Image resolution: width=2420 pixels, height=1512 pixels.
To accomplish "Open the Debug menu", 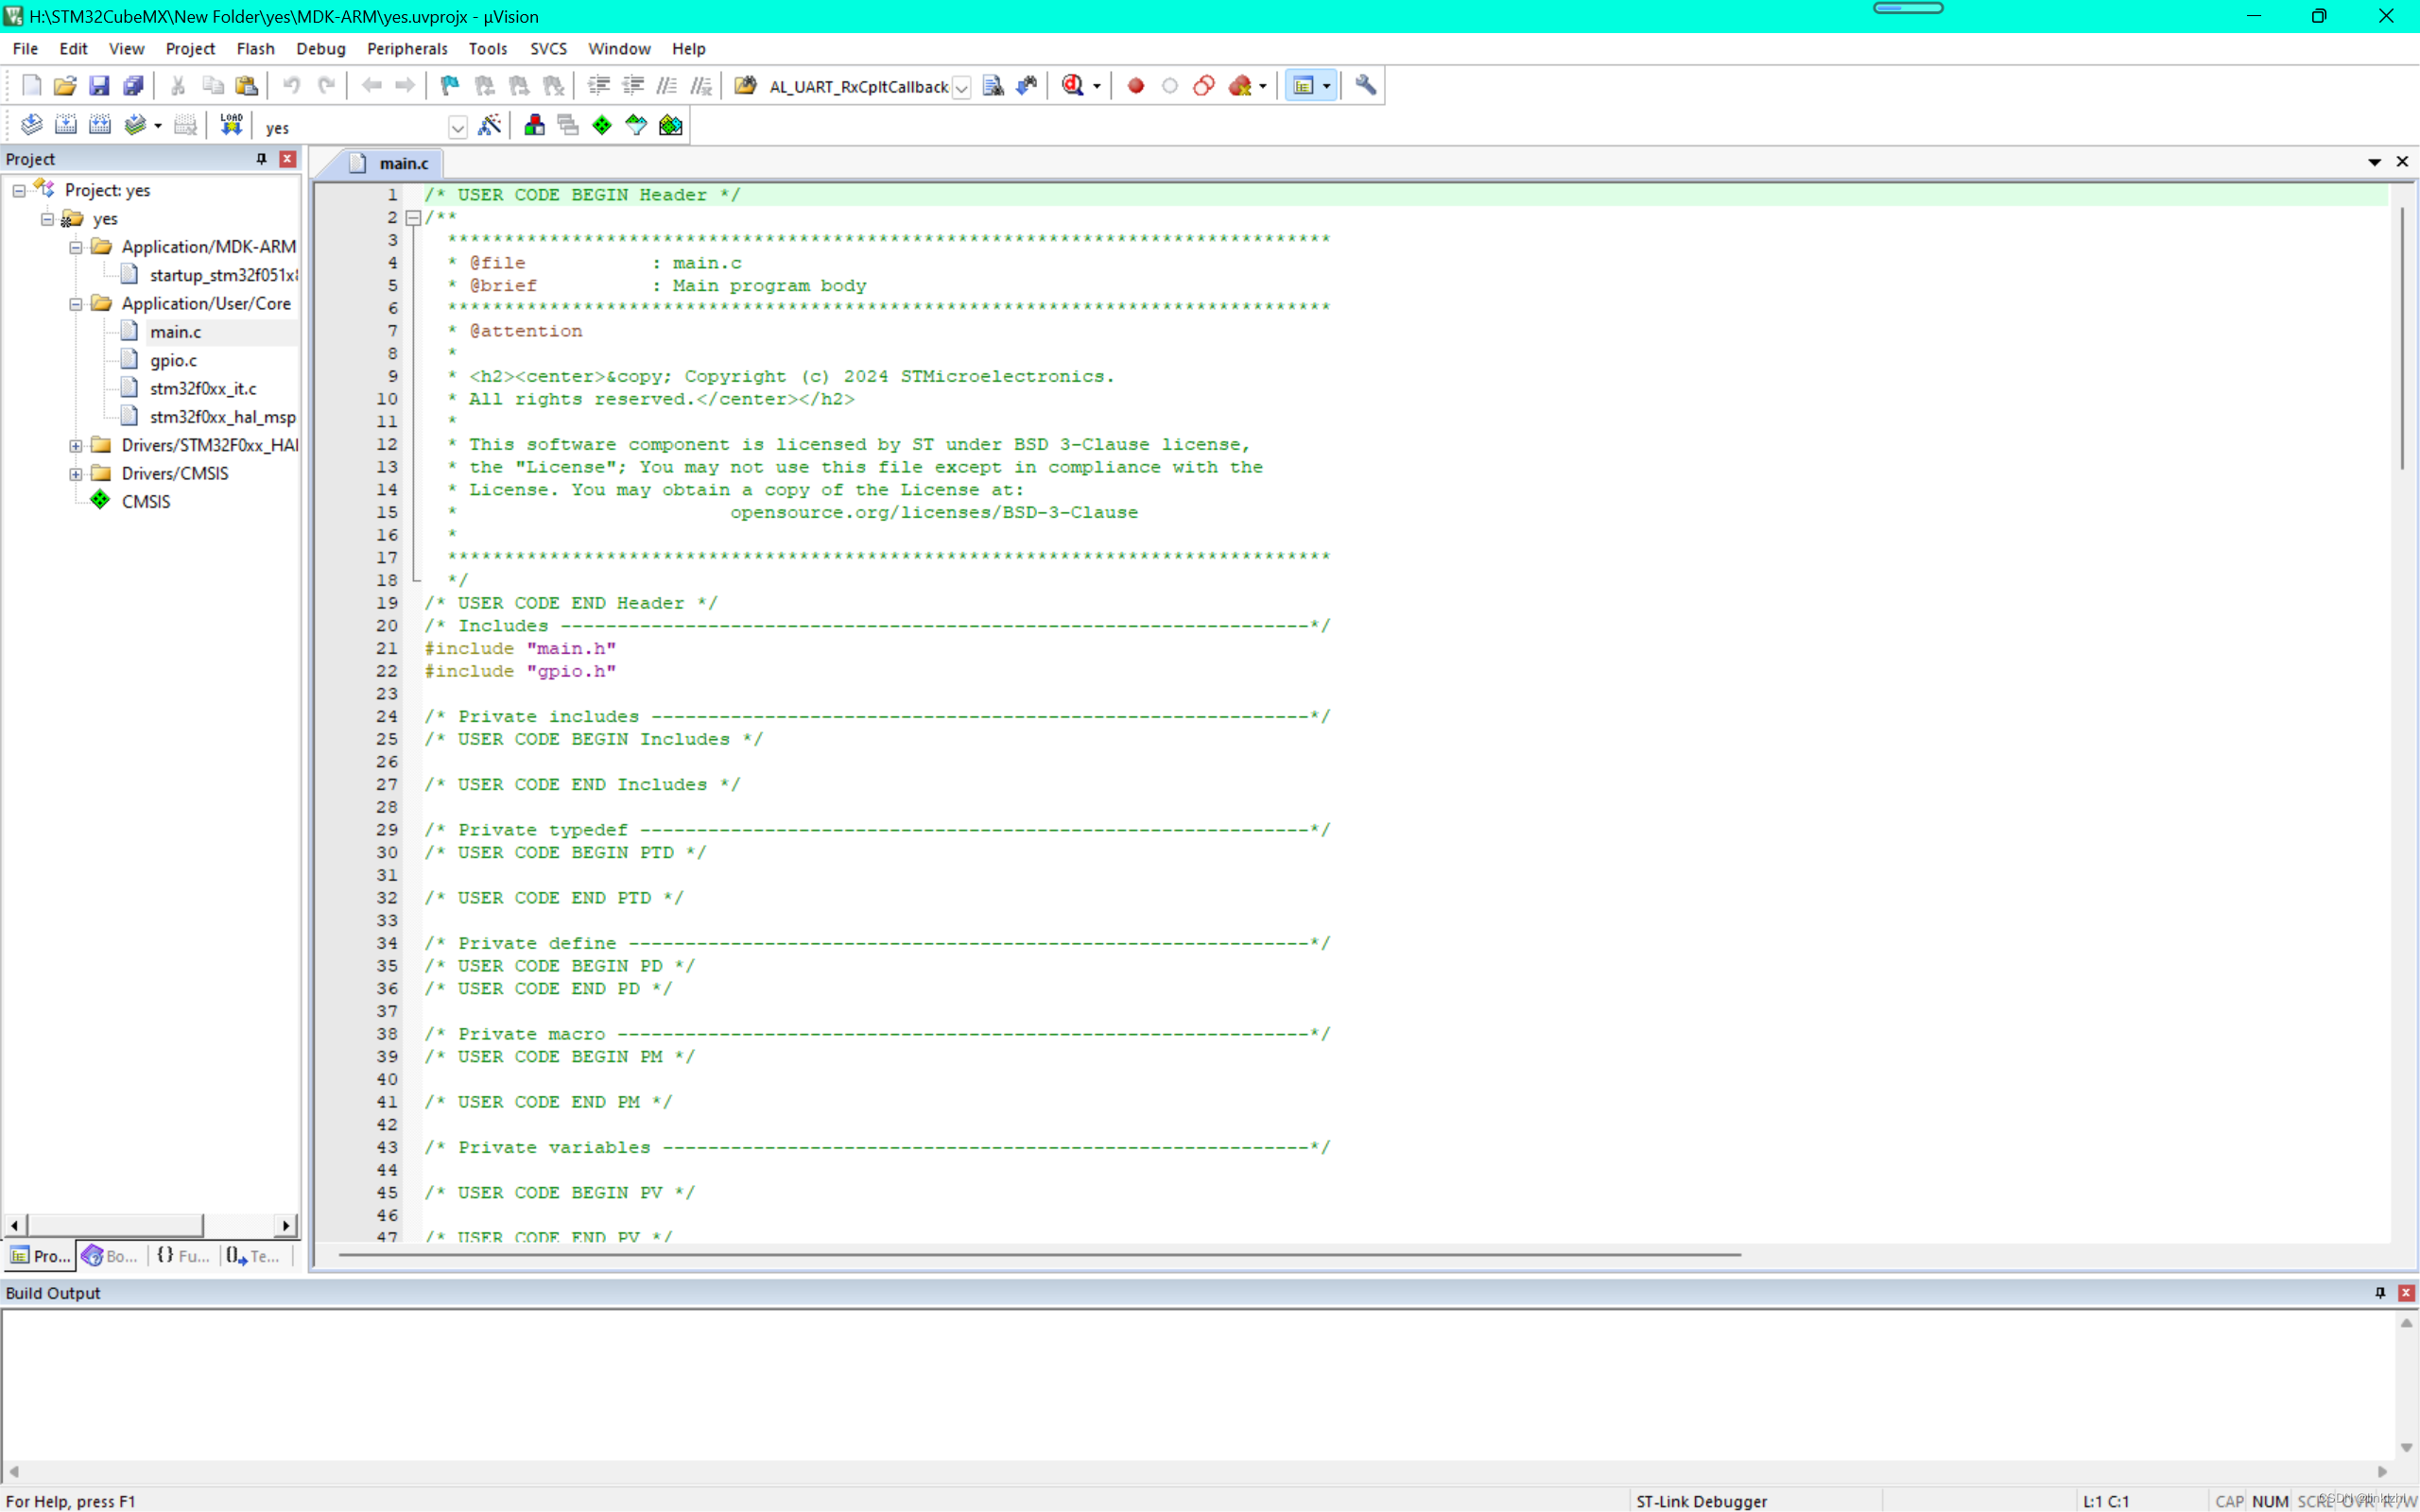I will pos(321,48).
